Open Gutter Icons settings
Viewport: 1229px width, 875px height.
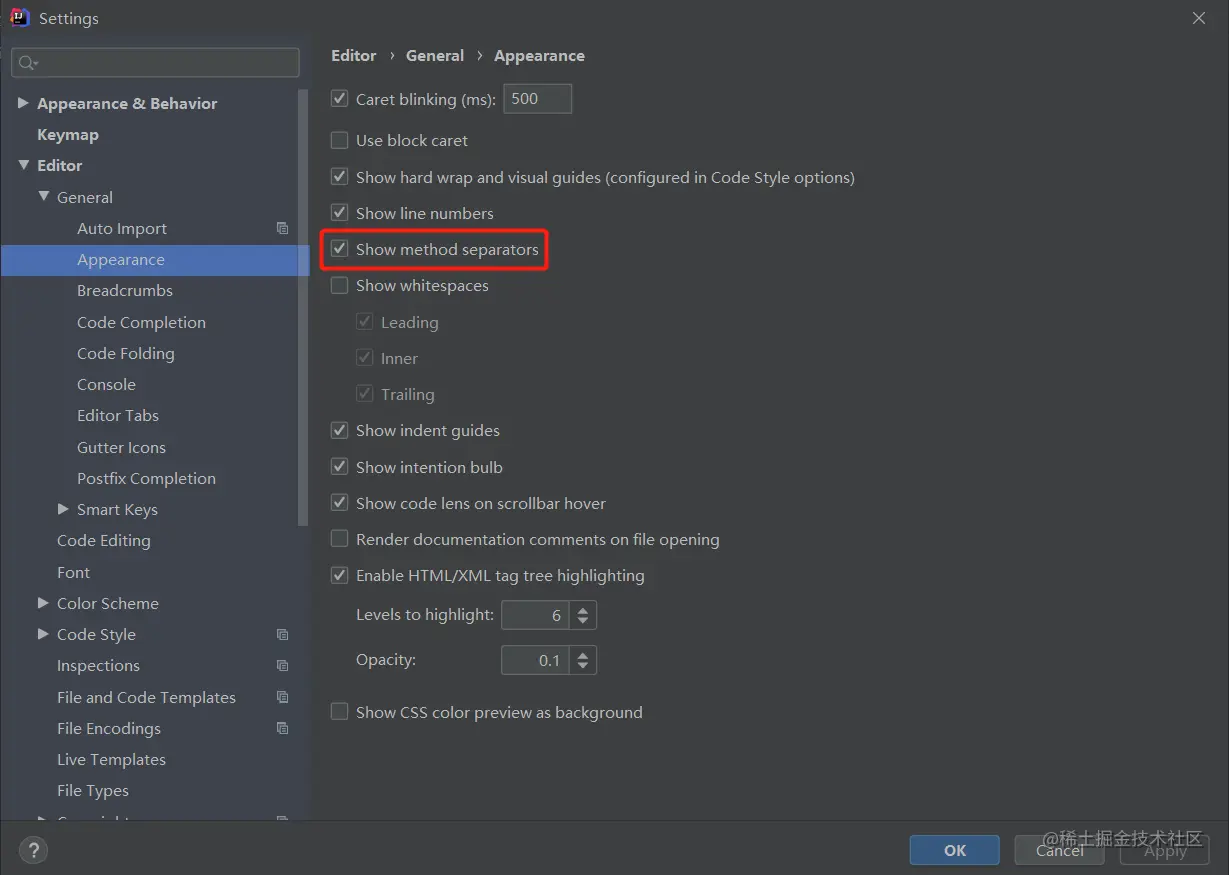coord(121,447)
